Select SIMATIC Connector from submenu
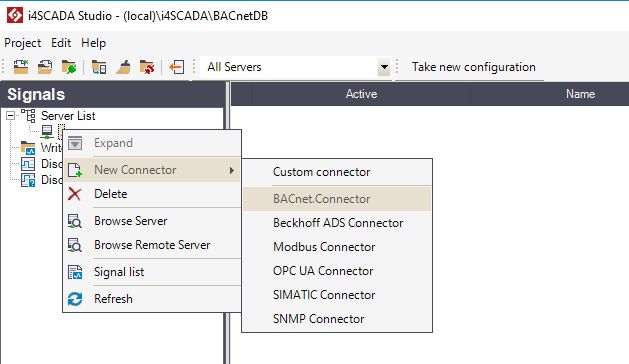This screenshot has width=629, height=364. (x=337, y=295)
